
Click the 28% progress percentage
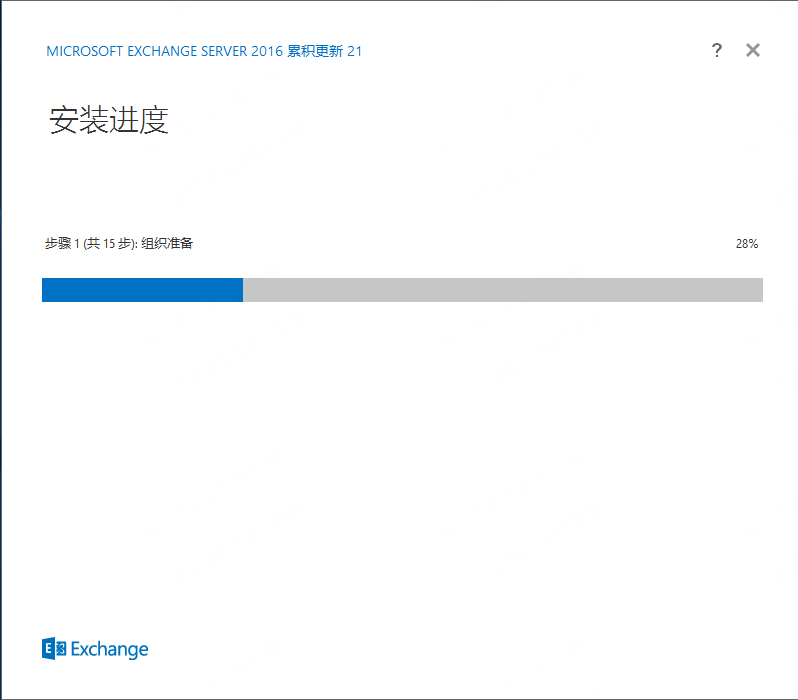[746, 244]
